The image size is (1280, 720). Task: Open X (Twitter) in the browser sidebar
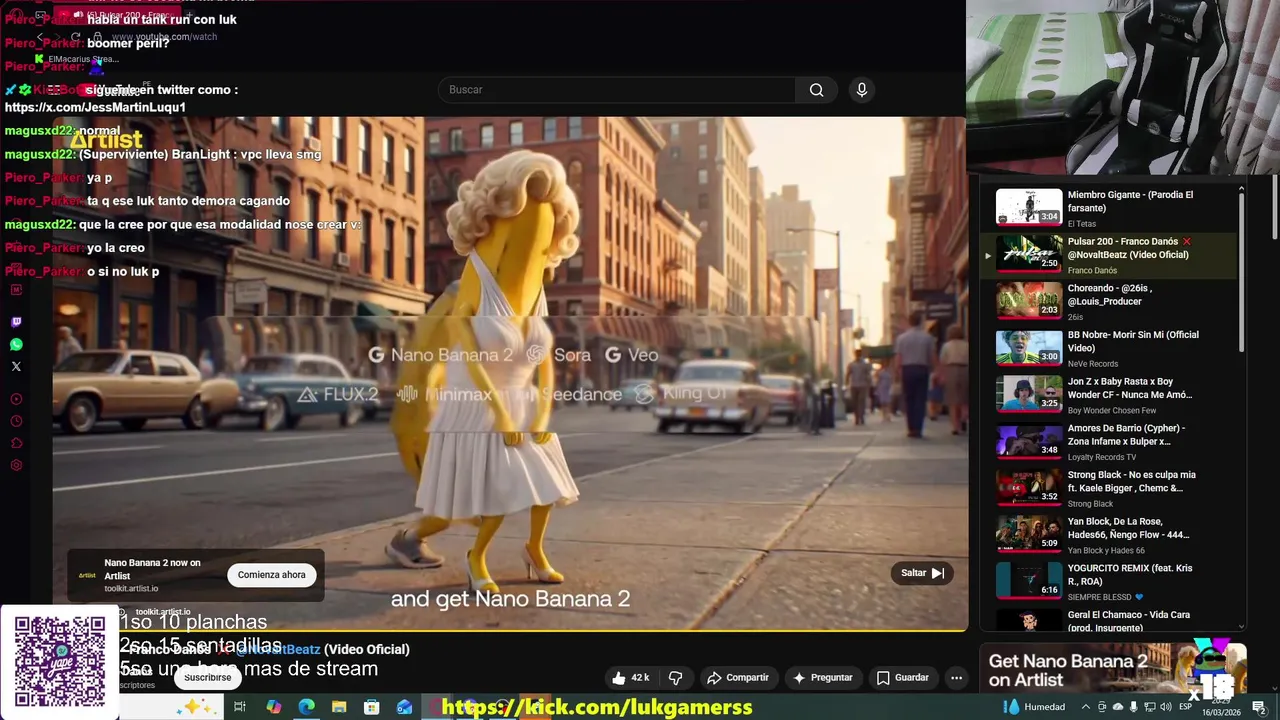16,366
